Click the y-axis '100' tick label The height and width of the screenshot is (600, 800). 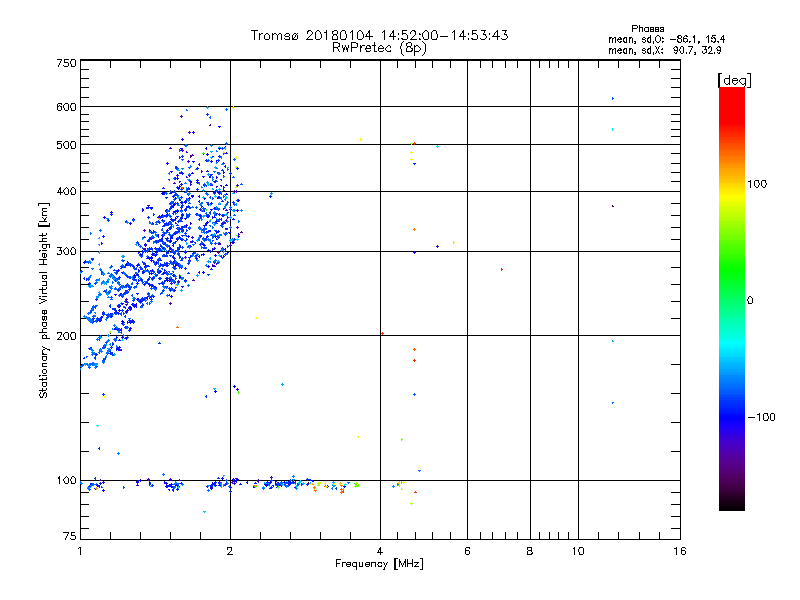66,480
